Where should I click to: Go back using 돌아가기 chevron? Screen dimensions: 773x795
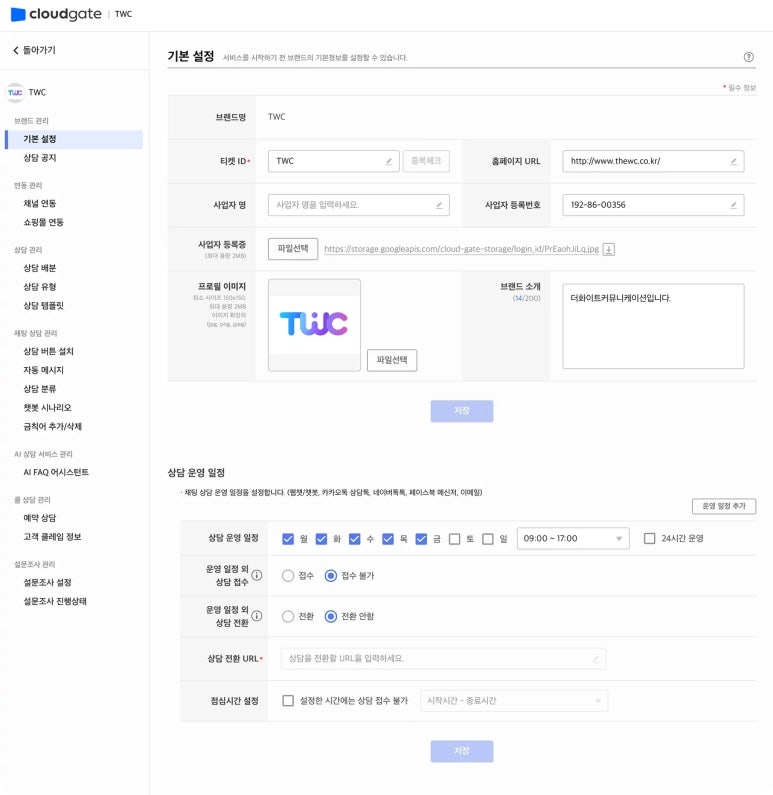(x=16, y=50)
